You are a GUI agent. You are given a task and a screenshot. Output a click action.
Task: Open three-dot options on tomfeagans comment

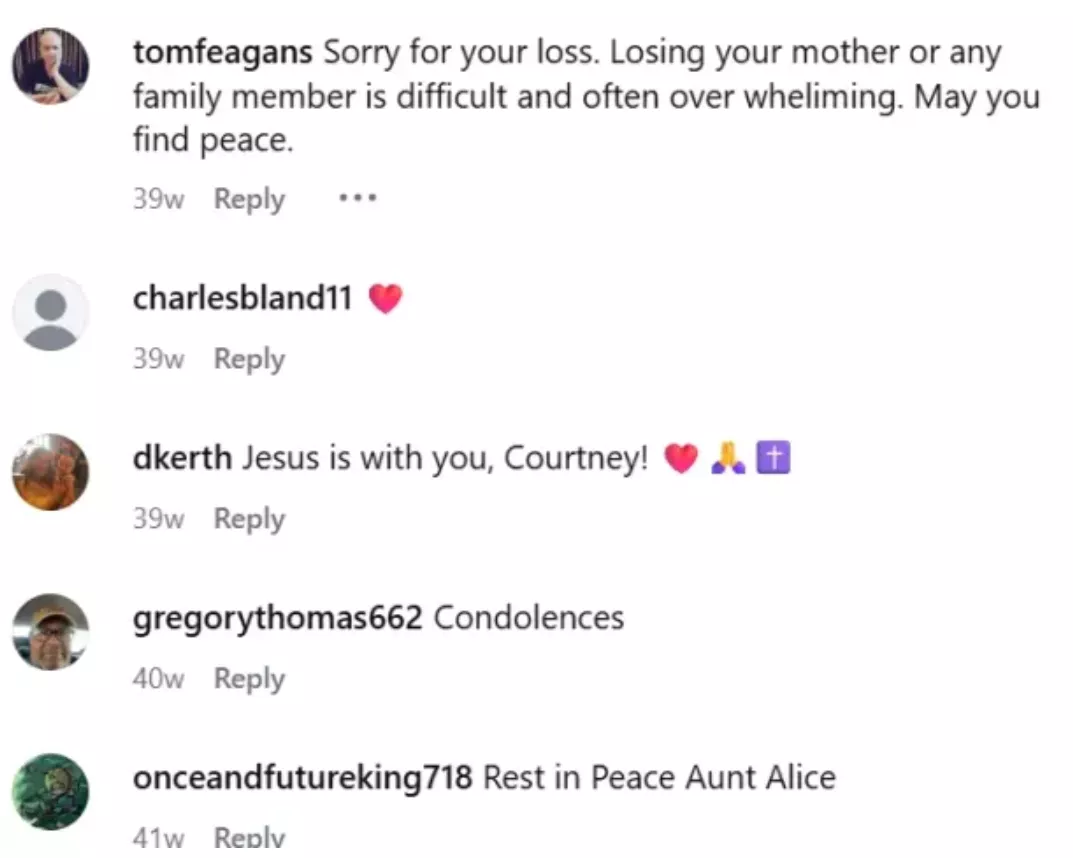coord(357,198)
